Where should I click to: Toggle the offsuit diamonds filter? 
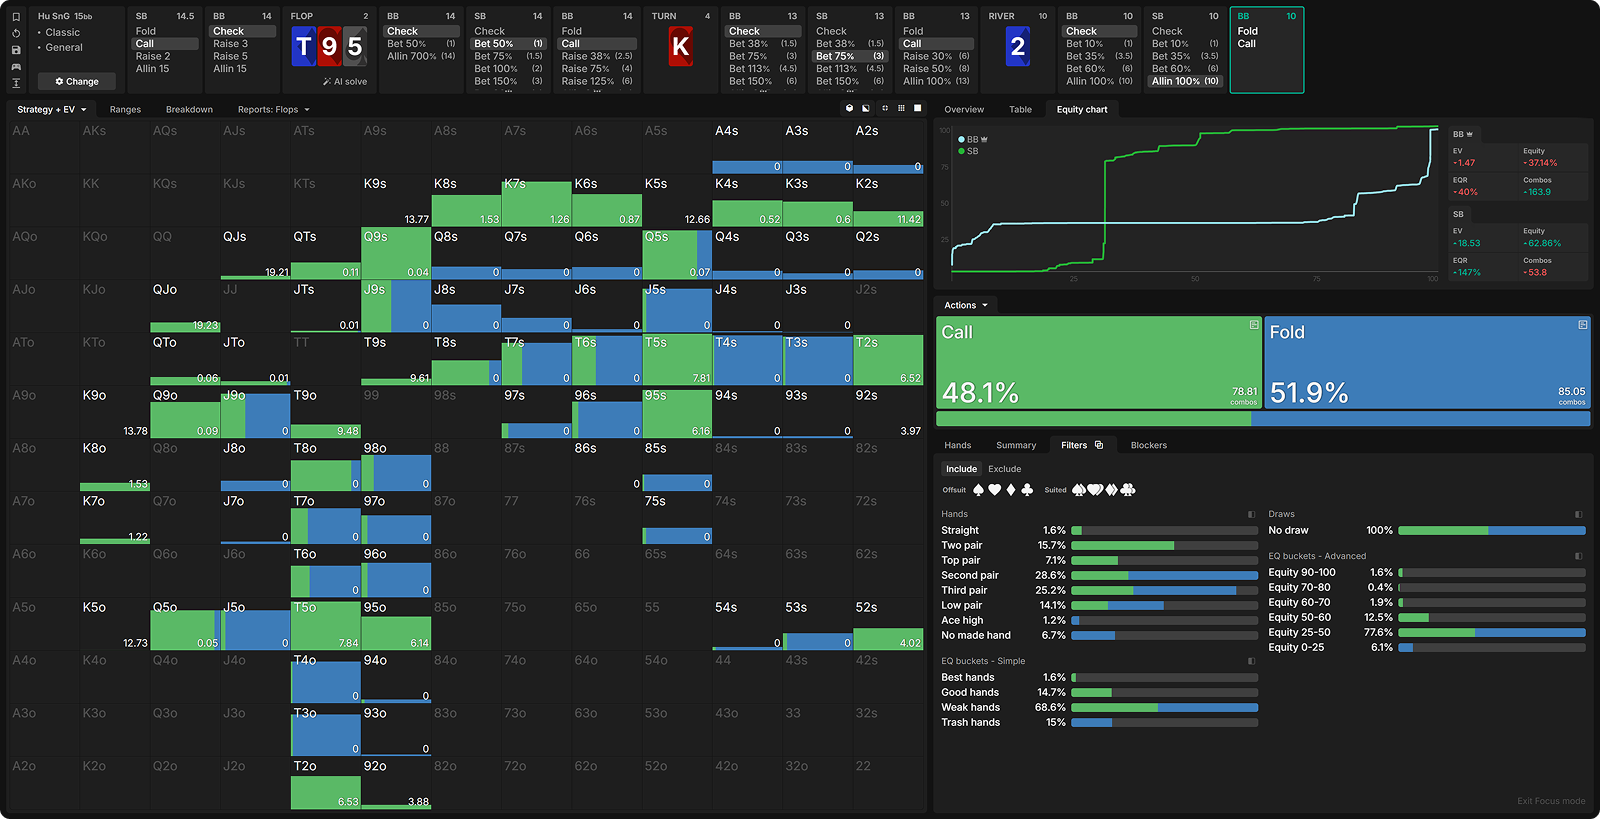click(1010, 490)
